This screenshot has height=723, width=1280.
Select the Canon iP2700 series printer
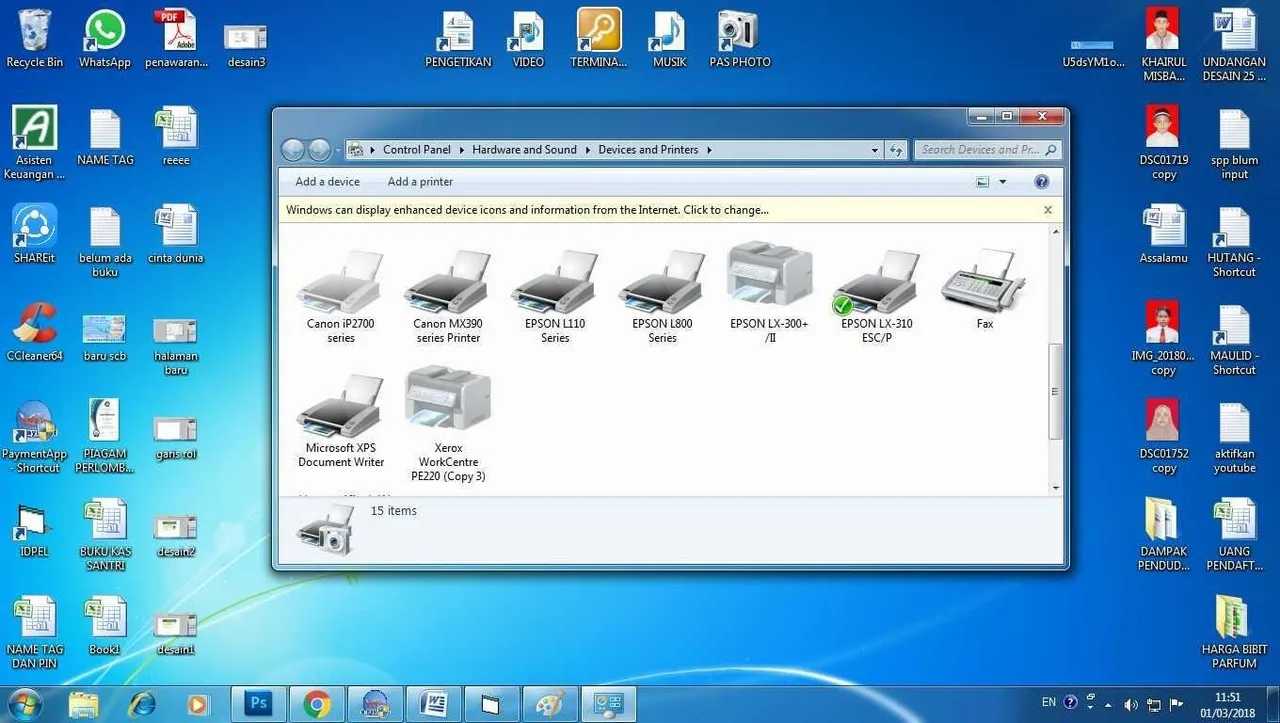[x=340, y=295]
